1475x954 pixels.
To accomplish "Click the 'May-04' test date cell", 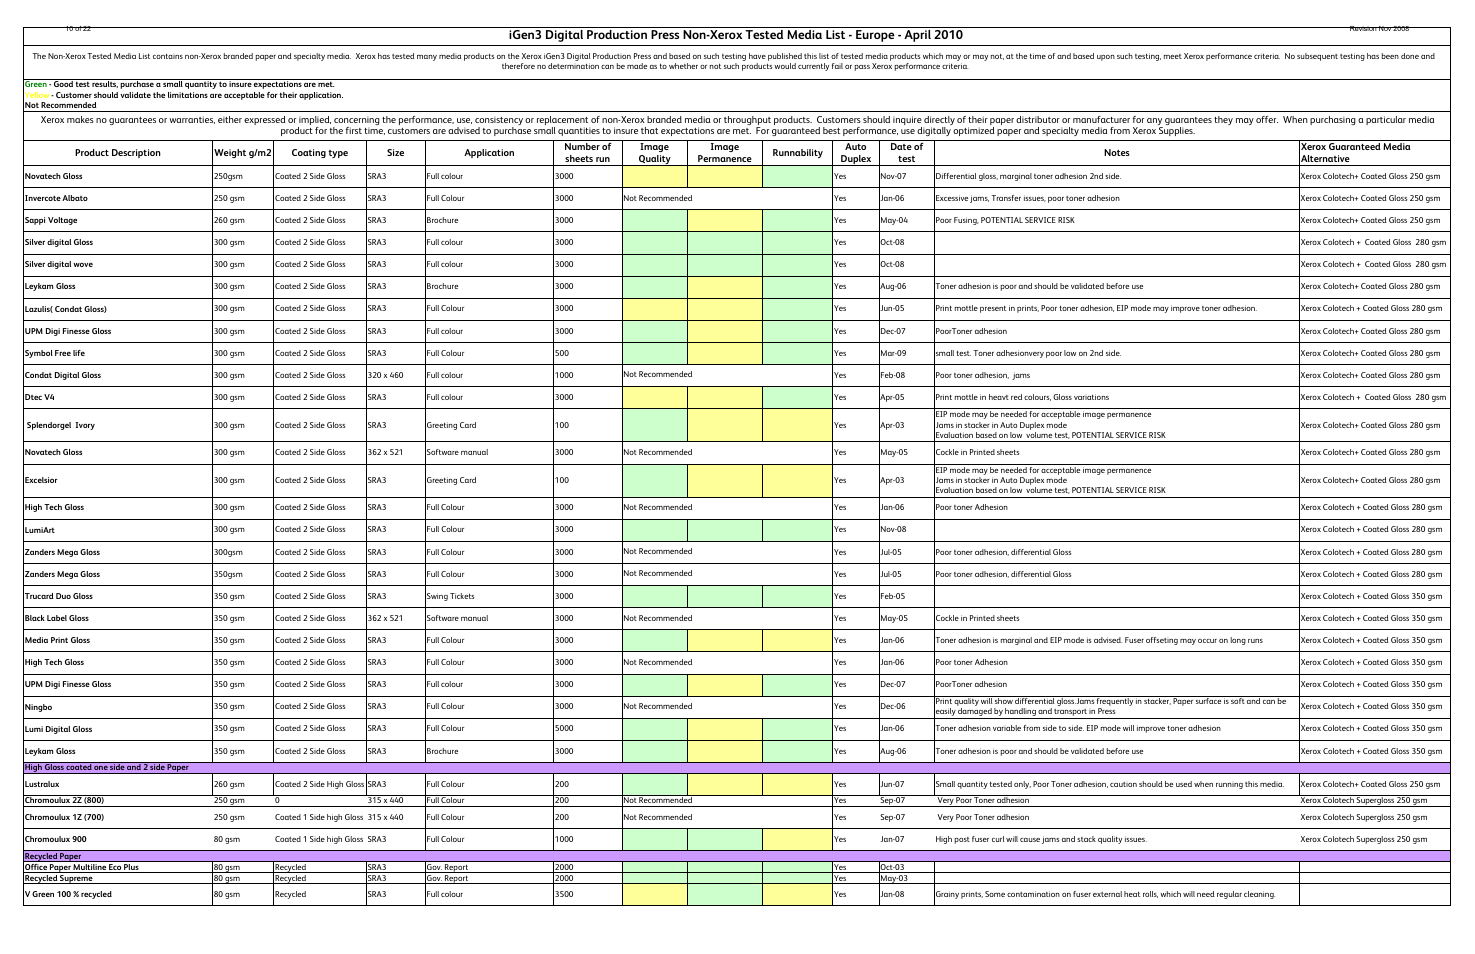I will point(906,220).
